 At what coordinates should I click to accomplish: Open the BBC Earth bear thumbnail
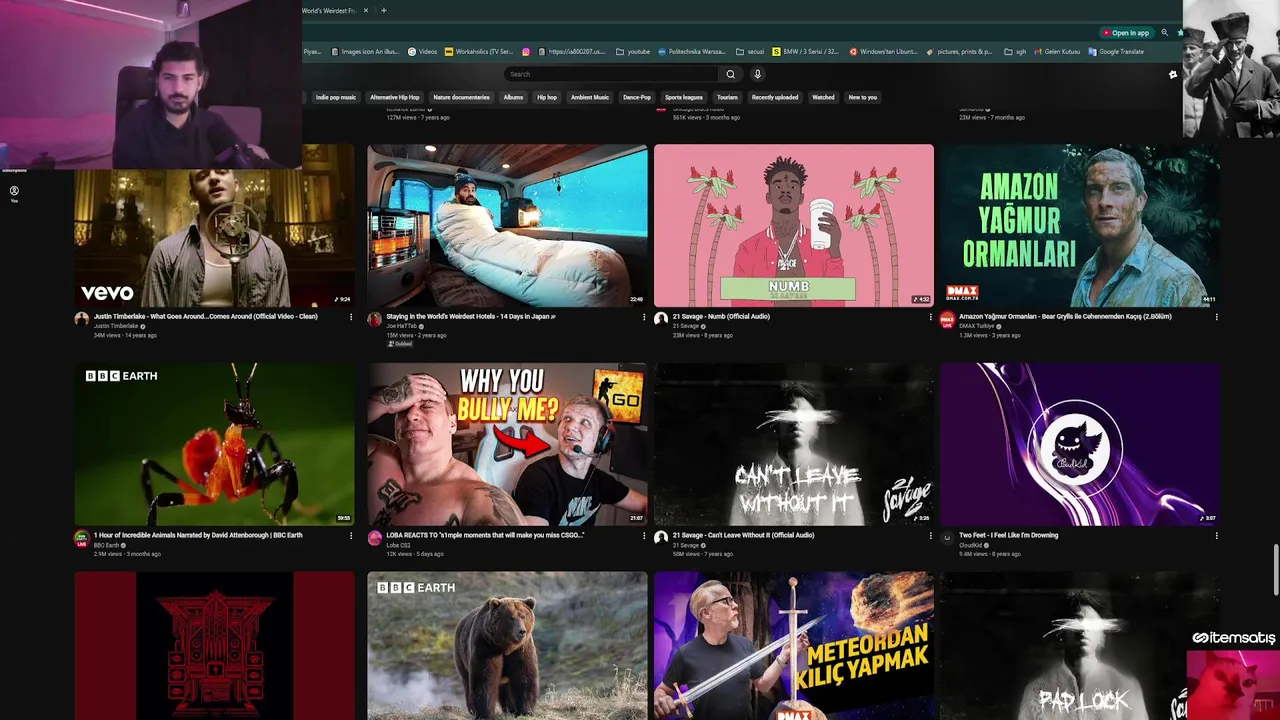[x=507, y=646]
